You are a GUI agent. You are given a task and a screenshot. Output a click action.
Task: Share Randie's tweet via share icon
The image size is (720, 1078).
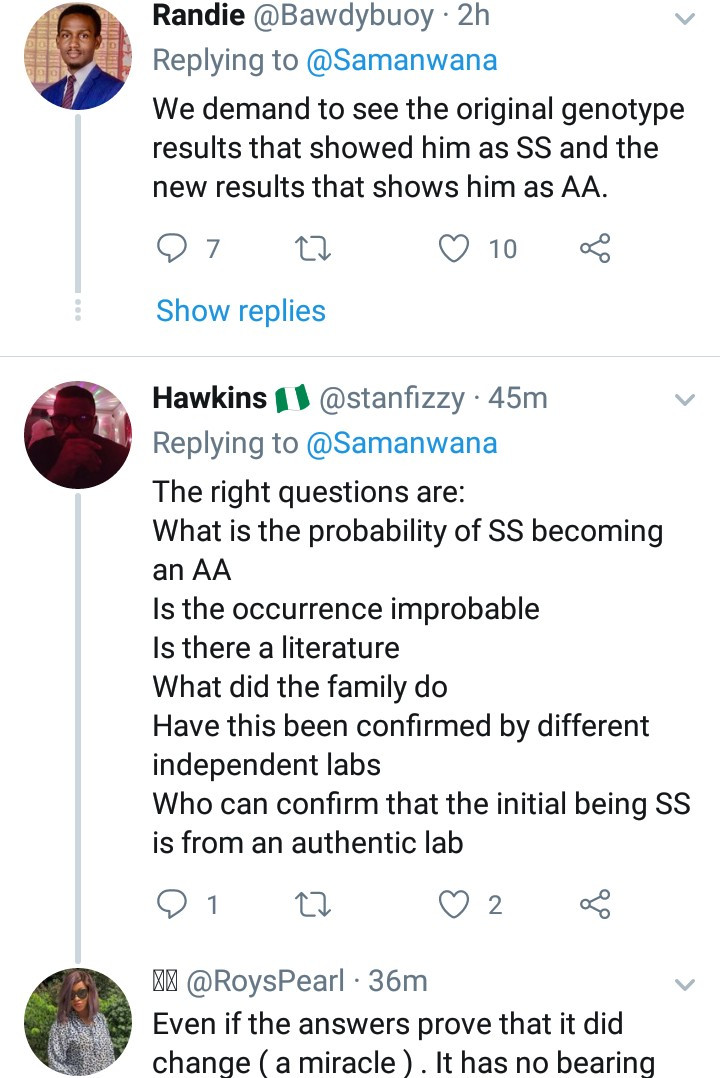[x=595, y=248]
